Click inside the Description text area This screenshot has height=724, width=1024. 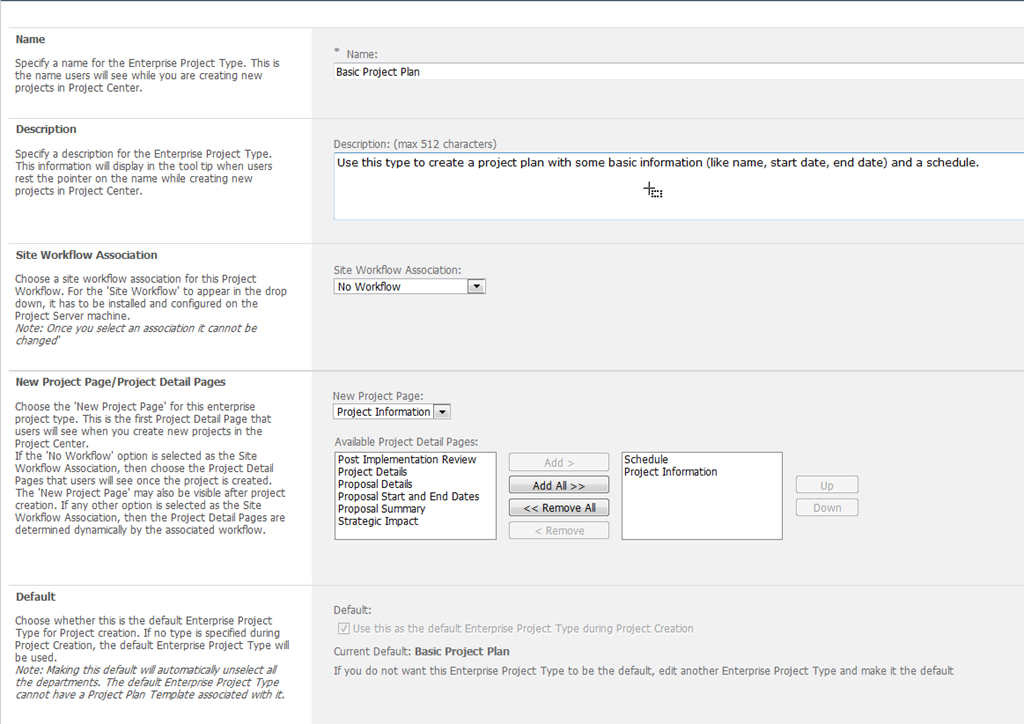click(678, 186)
